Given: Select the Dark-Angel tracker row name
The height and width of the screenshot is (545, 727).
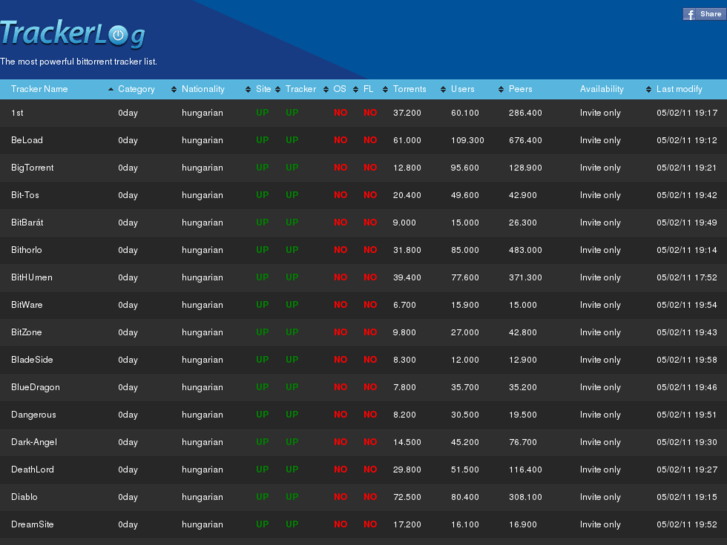Looking at the screenshot, I should point(34,442).
